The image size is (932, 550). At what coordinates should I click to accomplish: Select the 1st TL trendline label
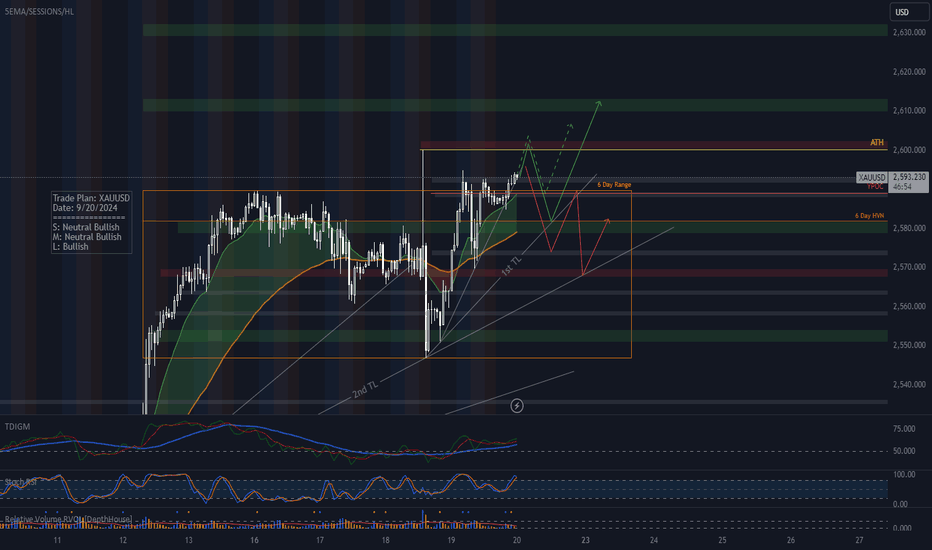click(x=511, y=266)
